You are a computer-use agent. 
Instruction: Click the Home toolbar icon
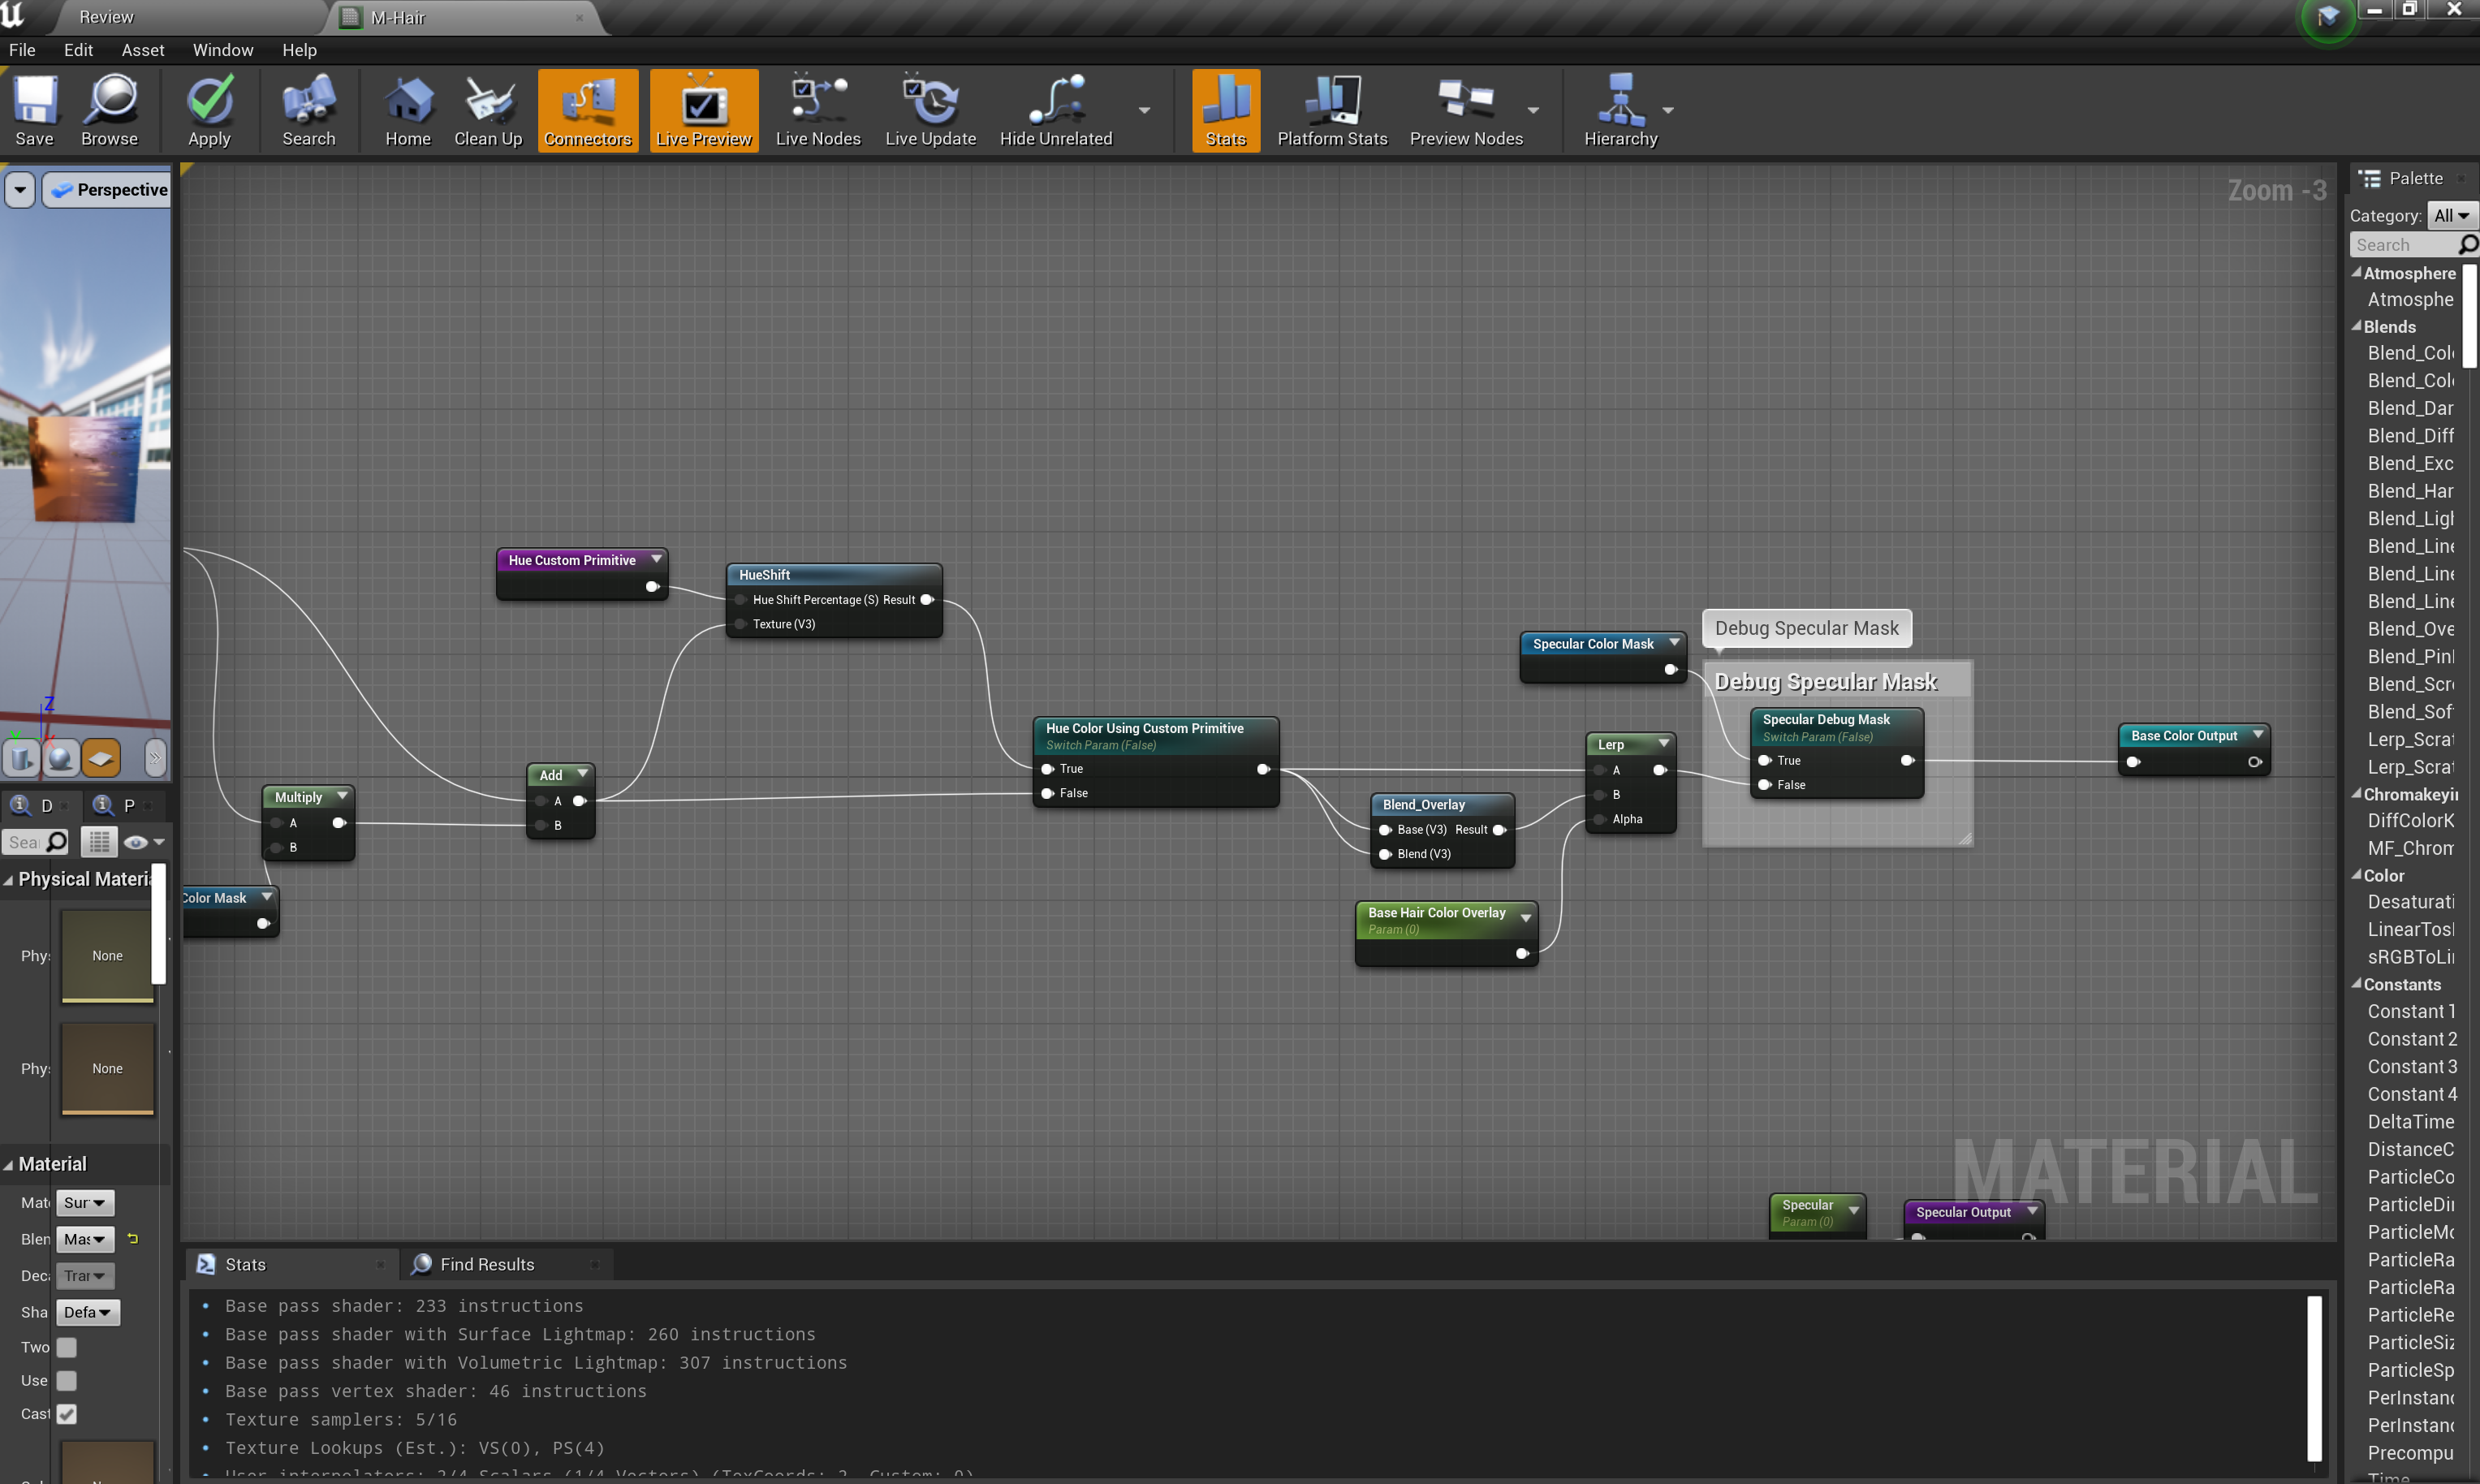[408, 111]
